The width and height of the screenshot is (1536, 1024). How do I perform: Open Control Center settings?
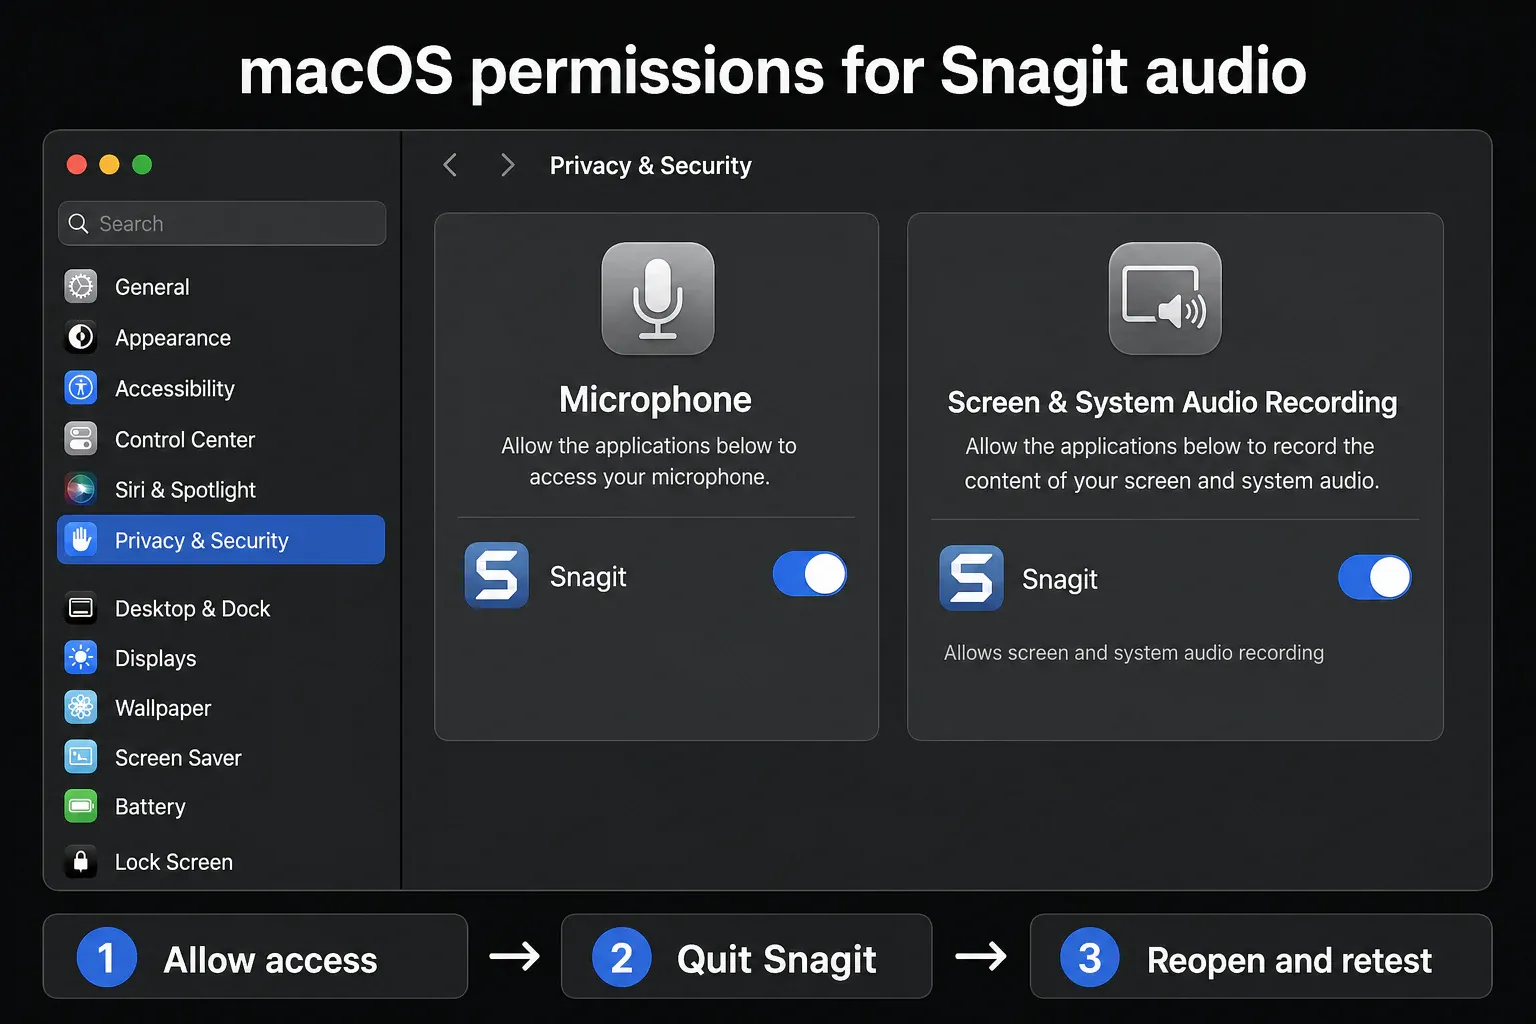[221, 438]
